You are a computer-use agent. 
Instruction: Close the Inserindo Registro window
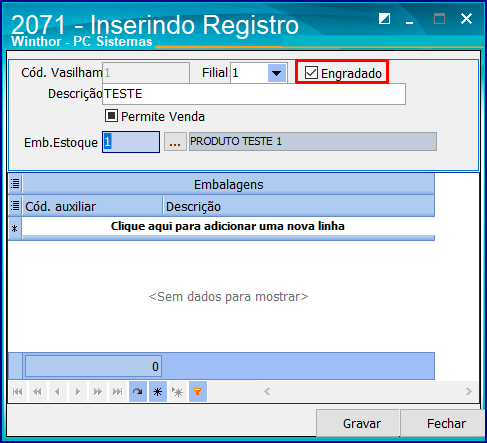click(x=466, y=19)
